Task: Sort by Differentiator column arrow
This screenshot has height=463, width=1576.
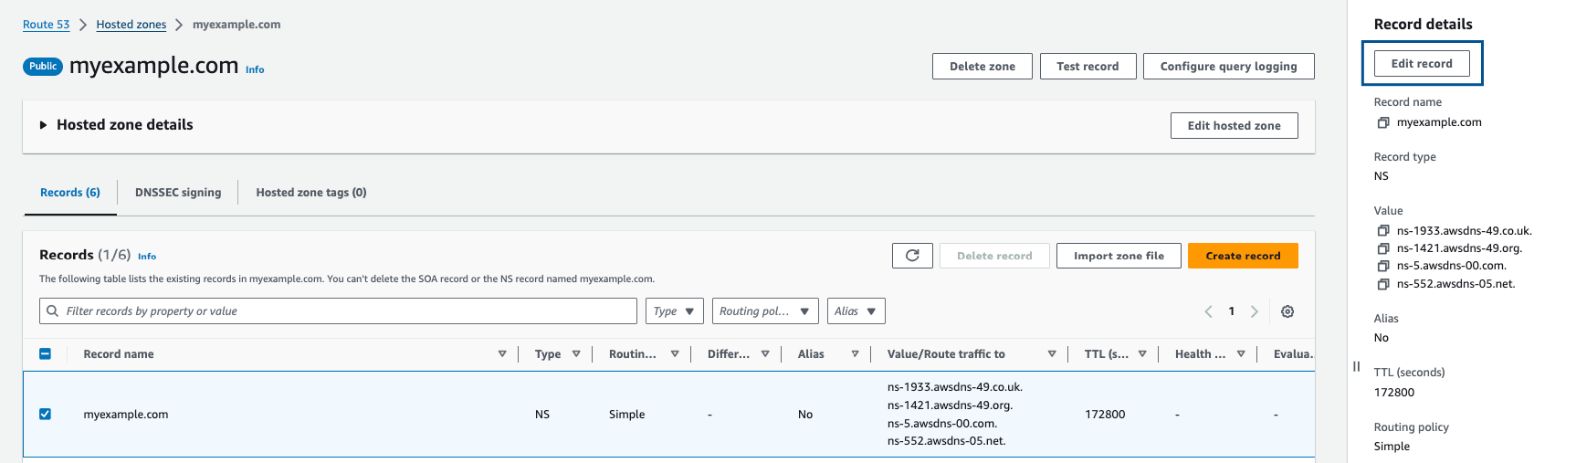Action: [x=765, y=354]
